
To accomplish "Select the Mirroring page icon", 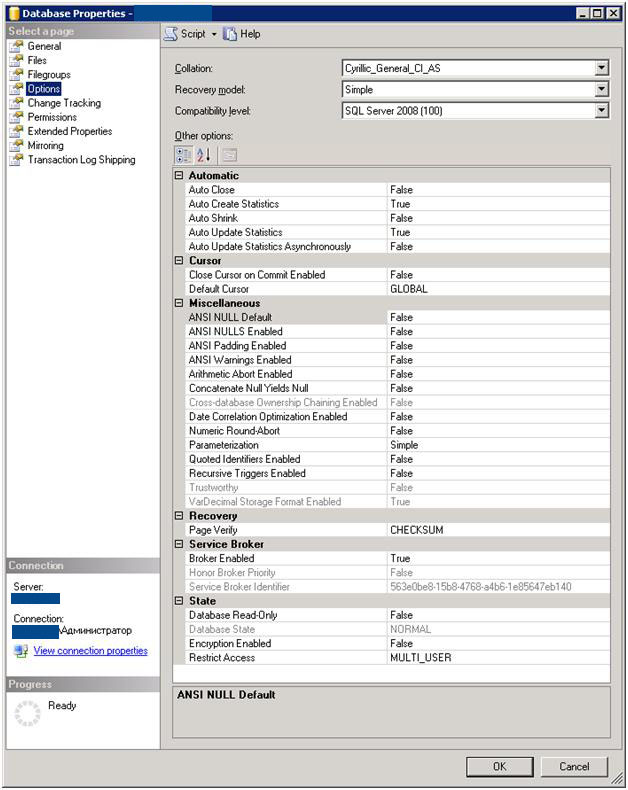I will tap(16, 146).
